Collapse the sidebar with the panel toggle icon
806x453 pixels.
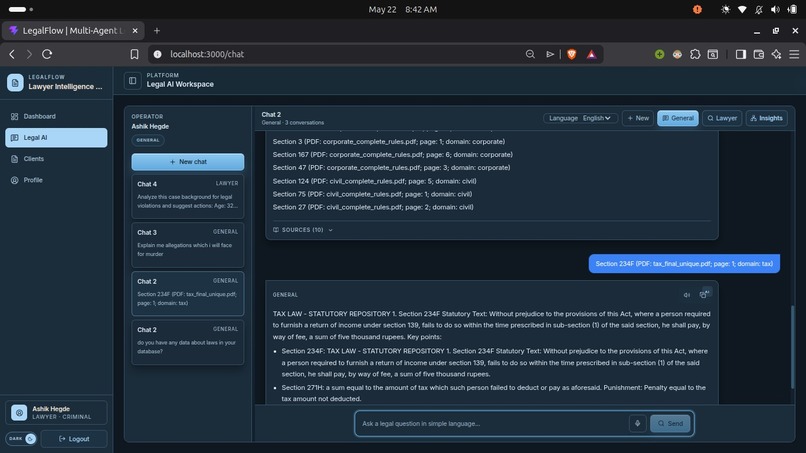coord(133,80)
